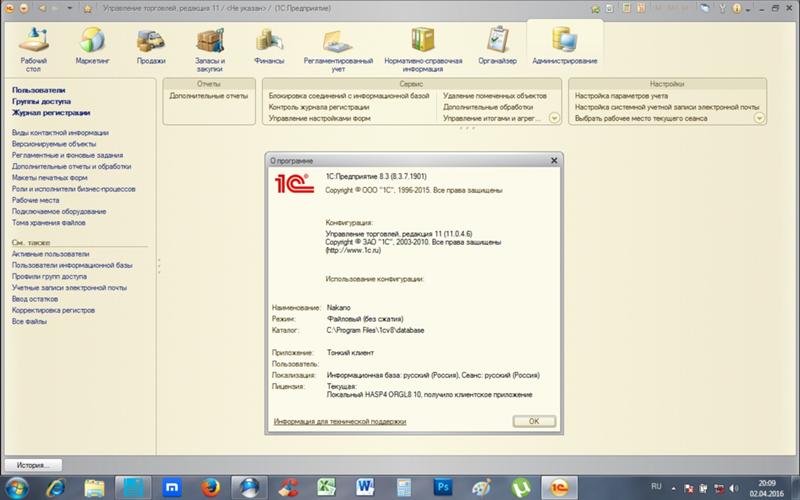
Task: Open Регламентные и фоновые задания
Action: (67, 155)
